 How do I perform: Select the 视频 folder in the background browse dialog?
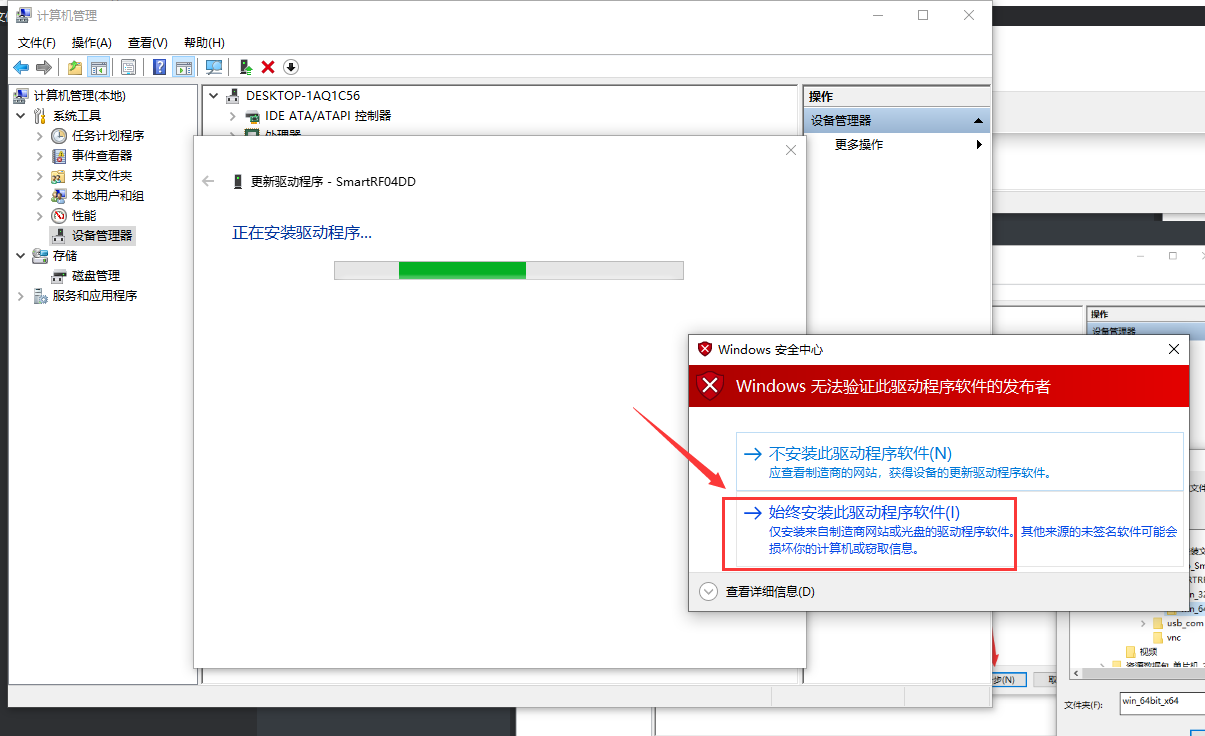coord(1147,652)
